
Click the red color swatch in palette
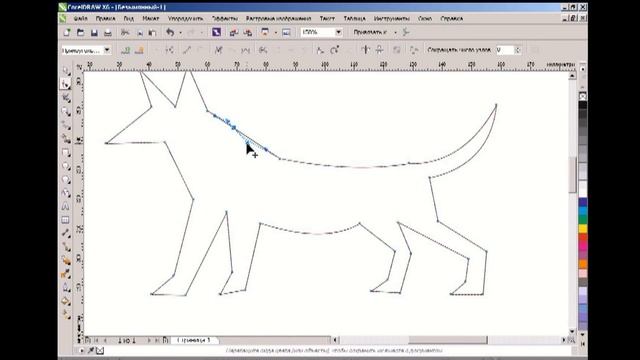pyautogui.click(x=583, y=238)
